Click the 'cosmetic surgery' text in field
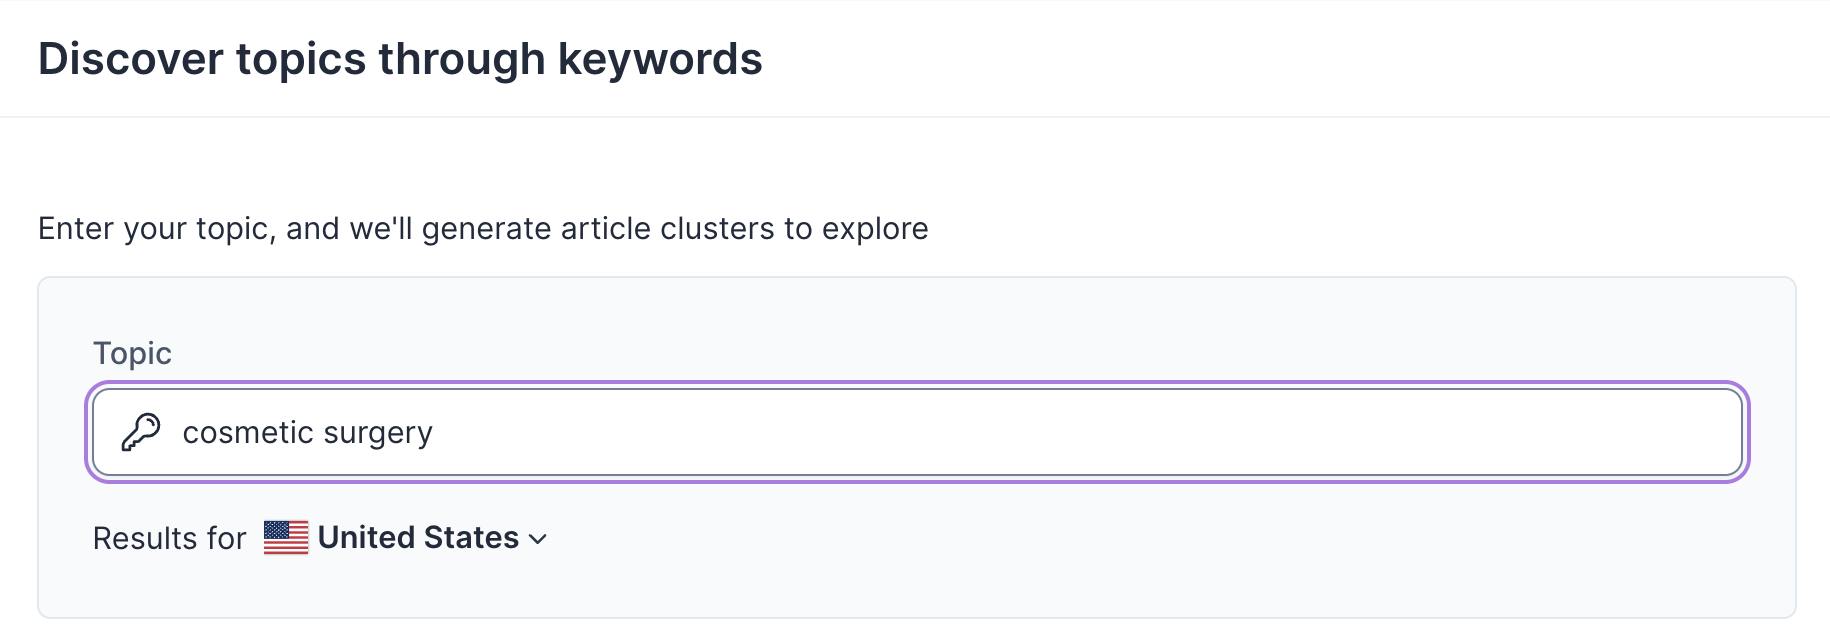 (x=307, y=433)
